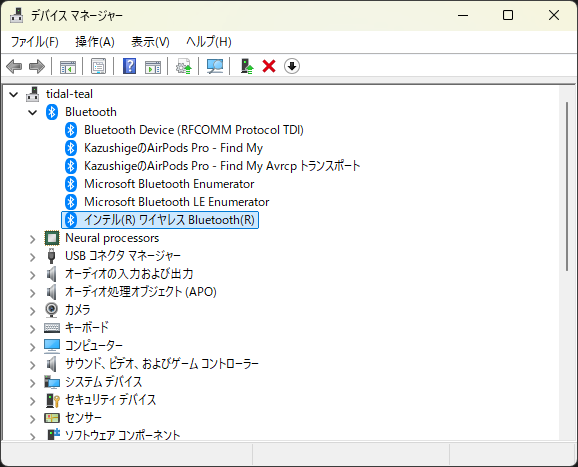Scan for hardware changes monitor icon
This screenshot has height=467, width=578.
point(215,67)
